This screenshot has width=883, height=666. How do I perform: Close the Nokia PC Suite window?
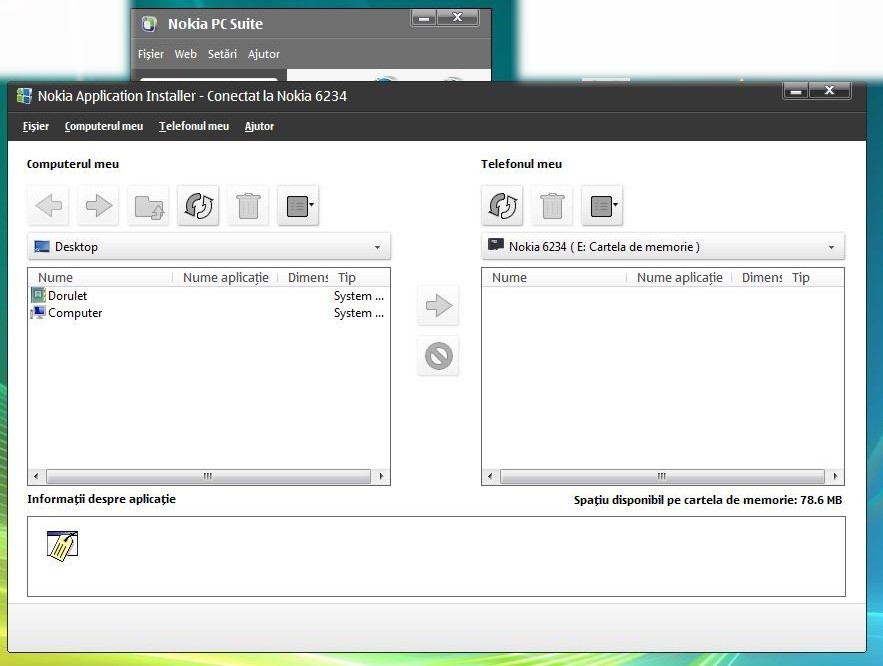tap(458, 18)
